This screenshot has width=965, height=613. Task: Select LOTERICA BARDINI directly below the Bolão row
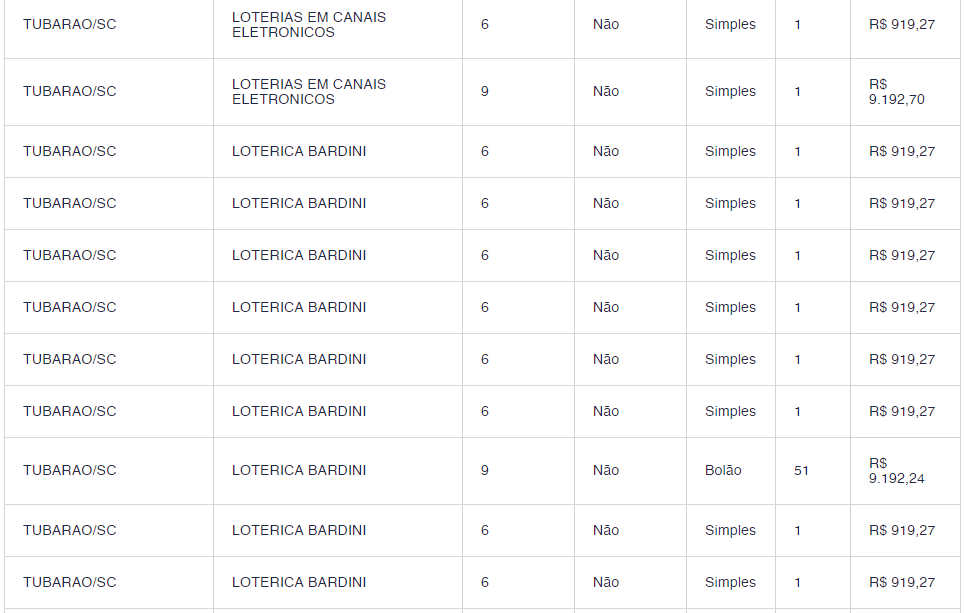299,531
